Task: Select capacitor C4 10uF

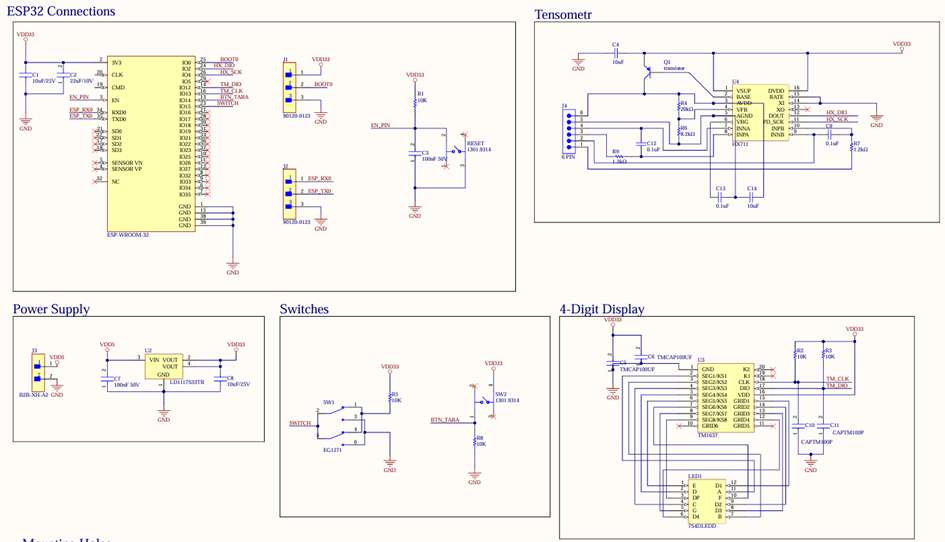Action: click(617, 53)
